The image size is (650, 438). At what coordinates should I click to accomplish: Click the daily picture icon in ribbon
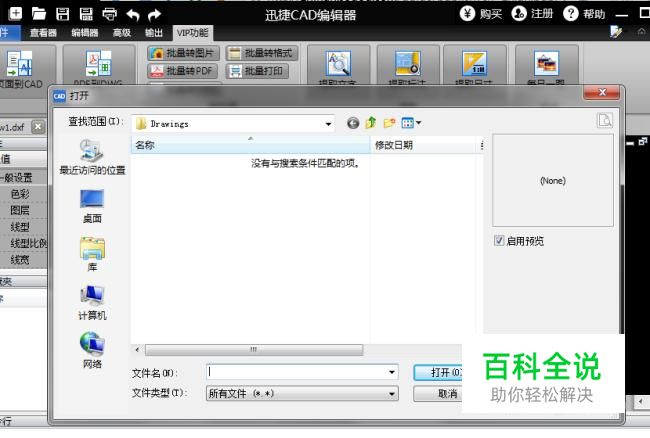coord(546,63)
